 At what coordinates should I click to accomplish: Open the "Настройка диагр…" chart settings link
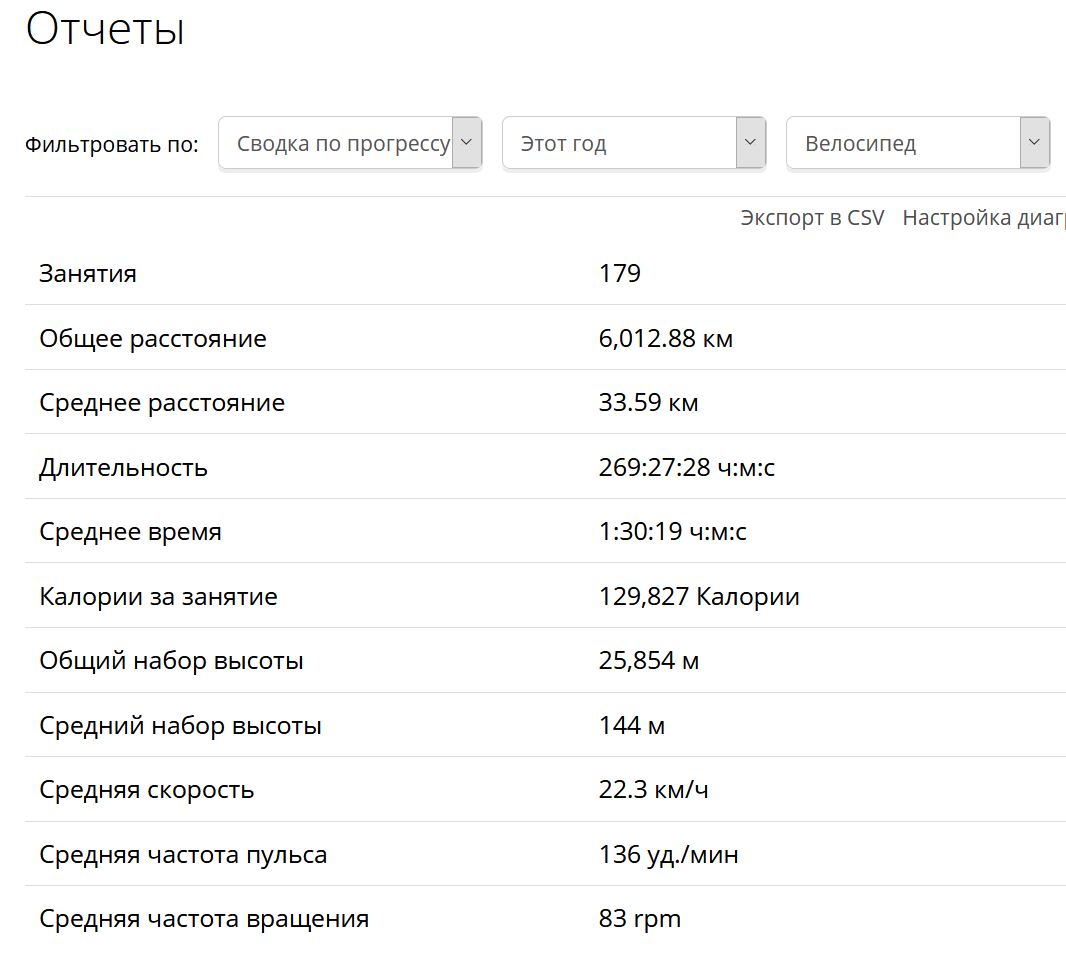pyautogui.click(x=983, y=218)
